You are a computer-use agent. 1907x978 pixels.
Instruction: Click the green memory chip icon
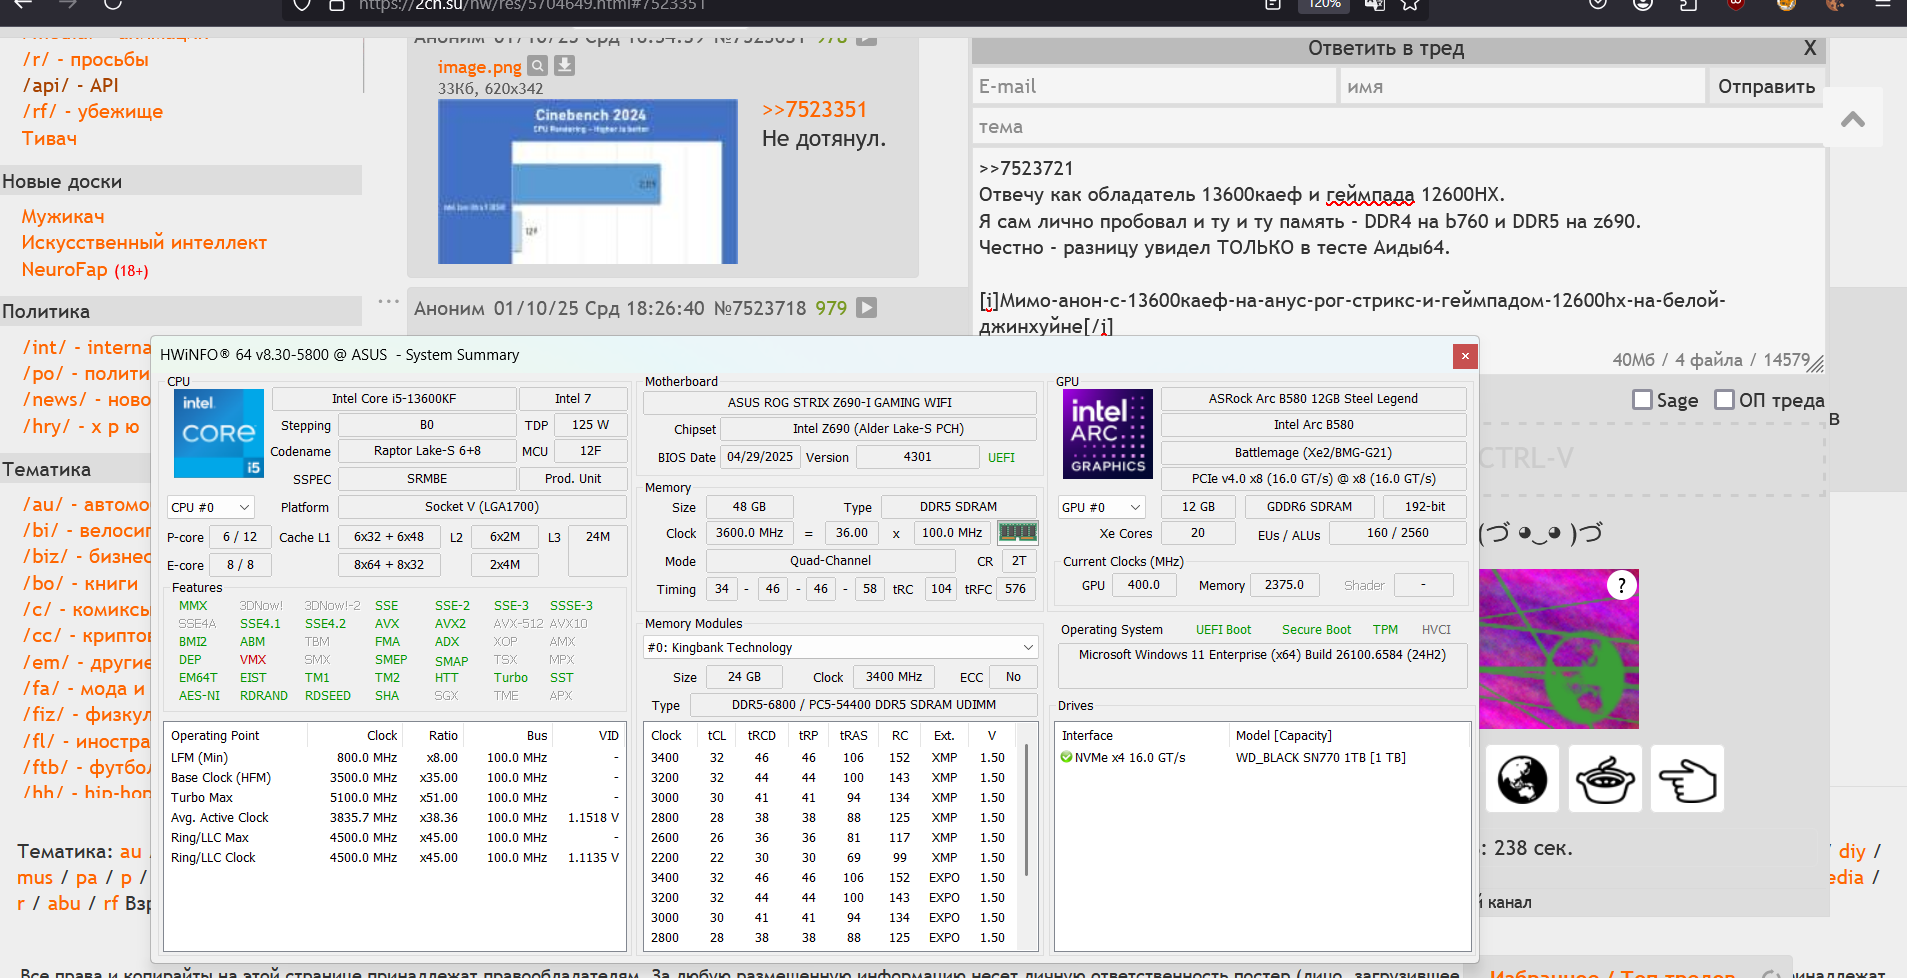coord(1018,532)
